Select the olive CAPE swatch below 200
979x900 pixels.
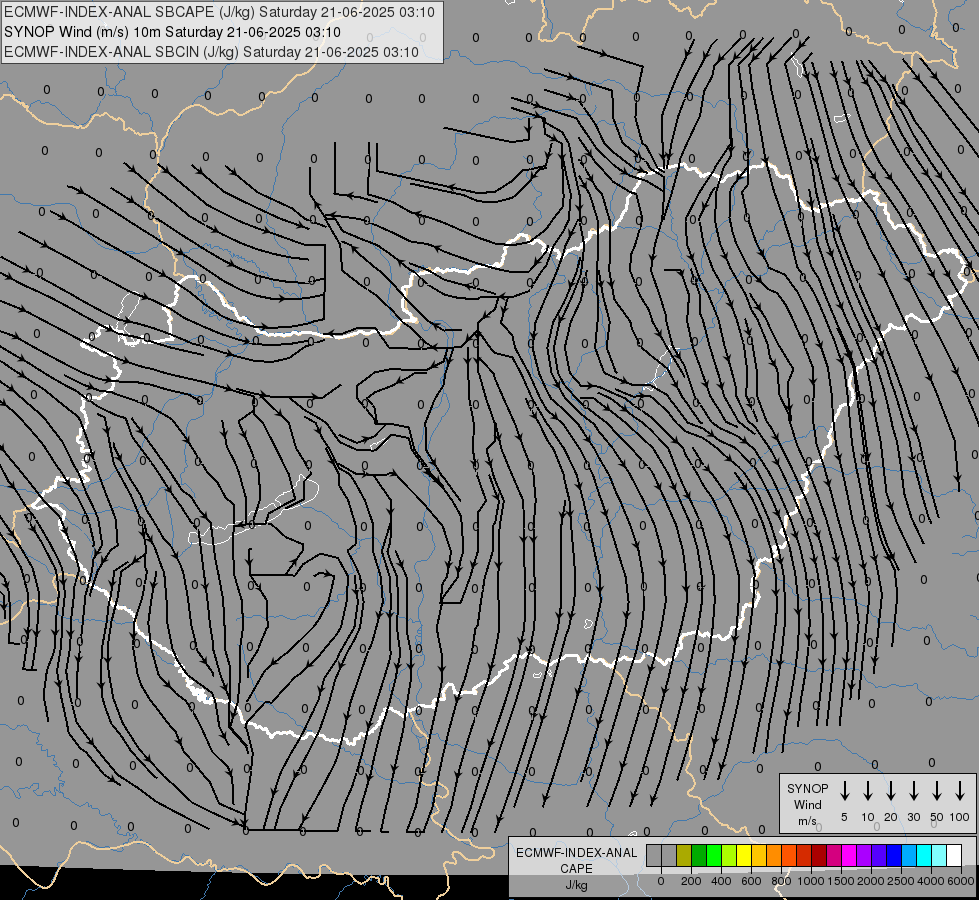click(x=684, y=856)
